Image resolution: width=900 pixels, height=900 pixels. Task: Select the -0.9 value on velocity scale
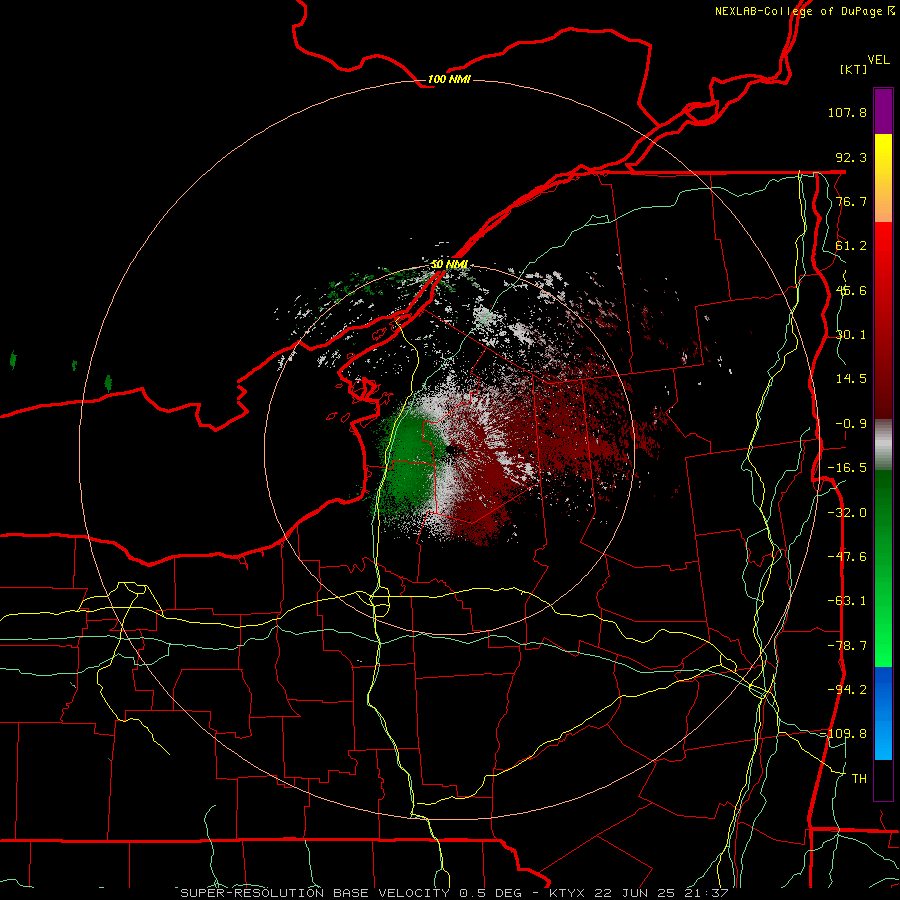[851, 424]
